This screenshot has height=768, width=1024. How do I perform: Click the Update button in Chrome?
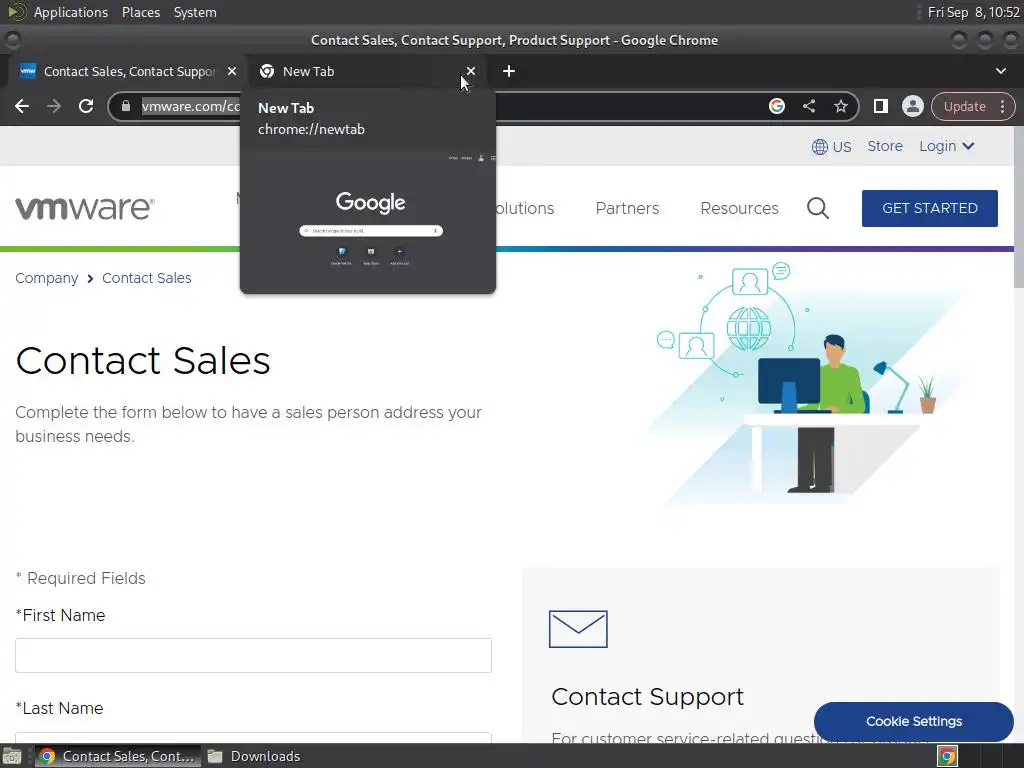pos(965,106)
